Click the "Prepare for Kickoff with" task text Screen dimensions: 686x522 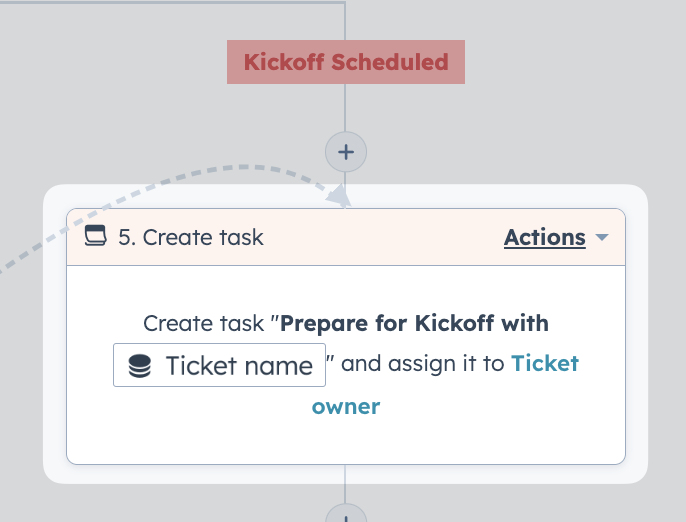(414, 323)
